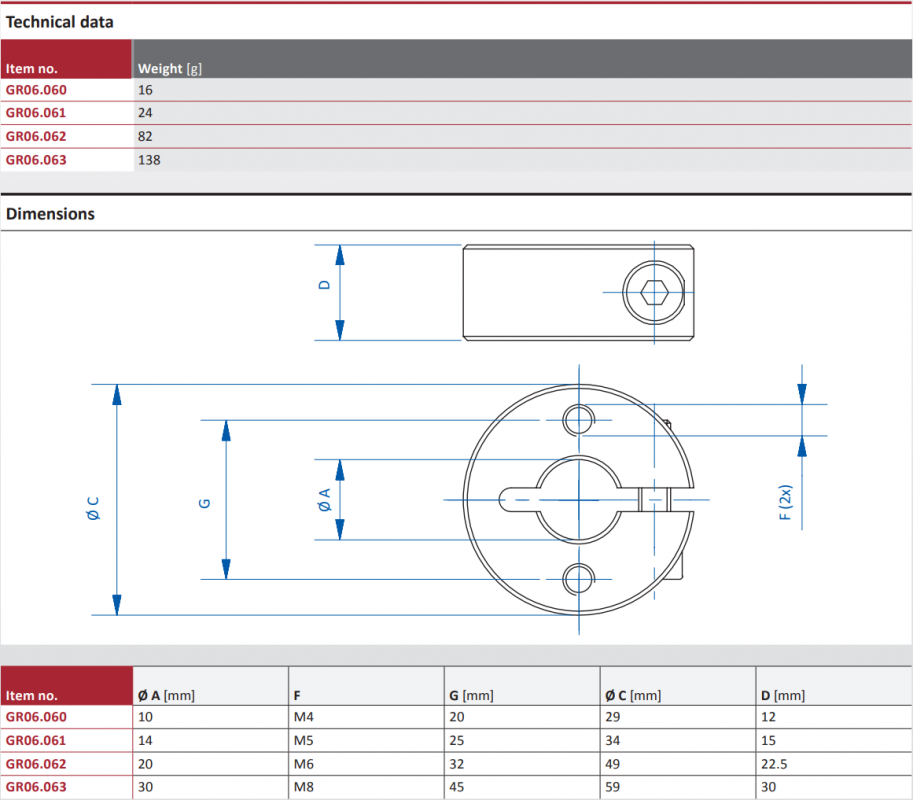Click GR06.061 in the weight table
Viewport: 913px width, 800px height.
pos(36,113)
